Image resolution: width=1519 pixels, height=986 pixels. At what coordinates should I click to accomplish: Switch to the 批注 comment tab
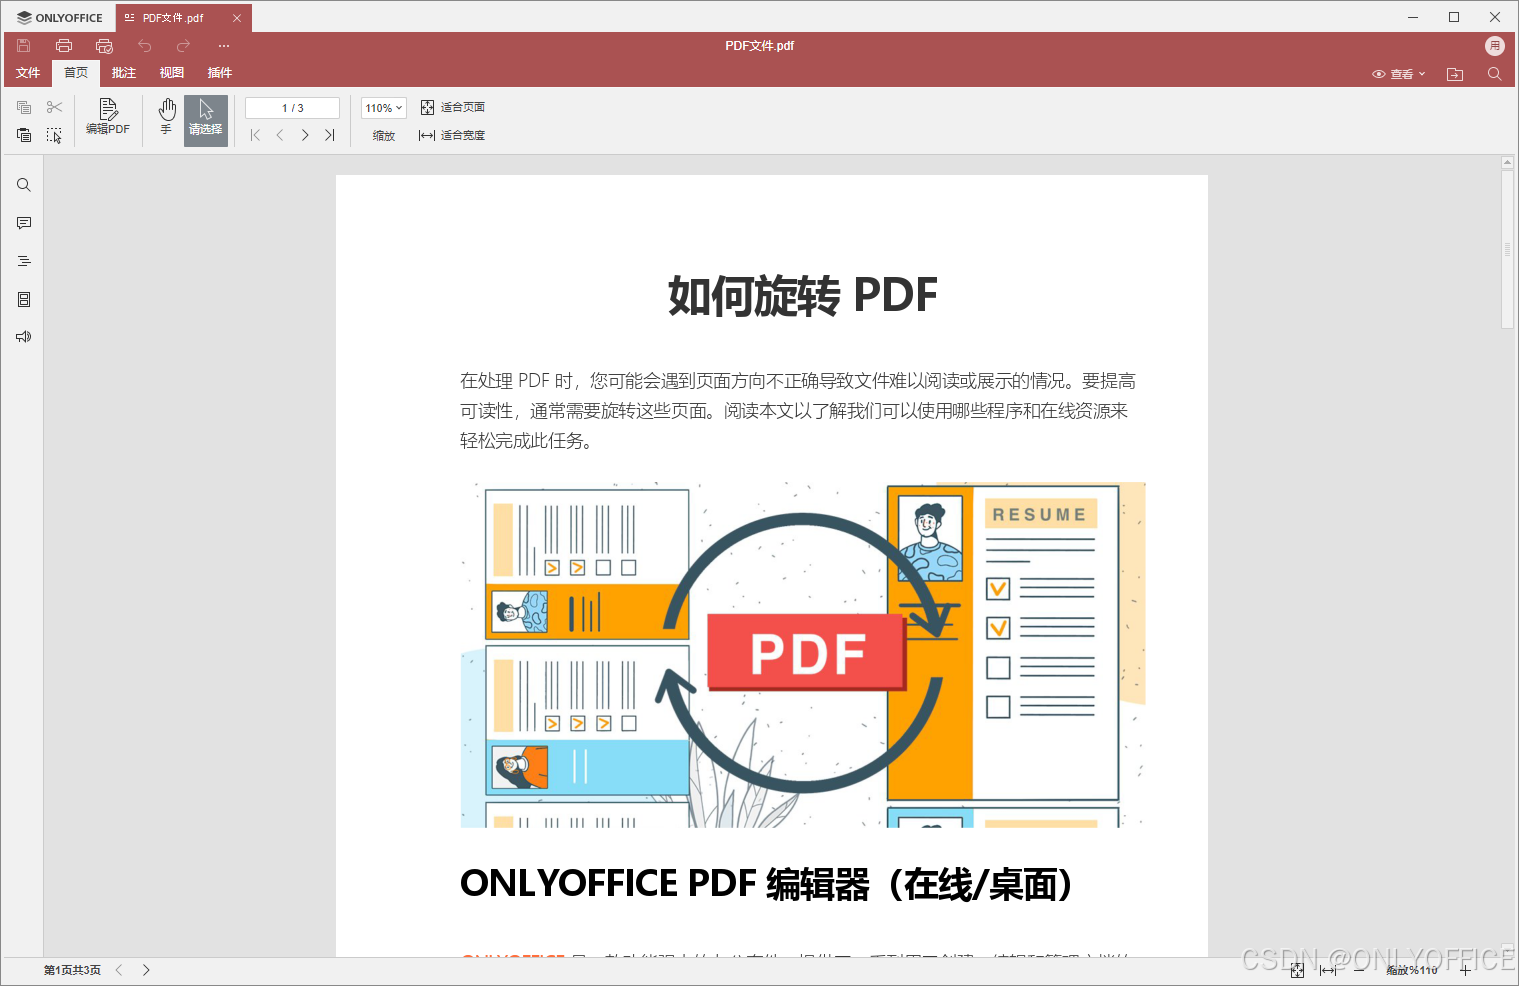[x=124, y=73]
